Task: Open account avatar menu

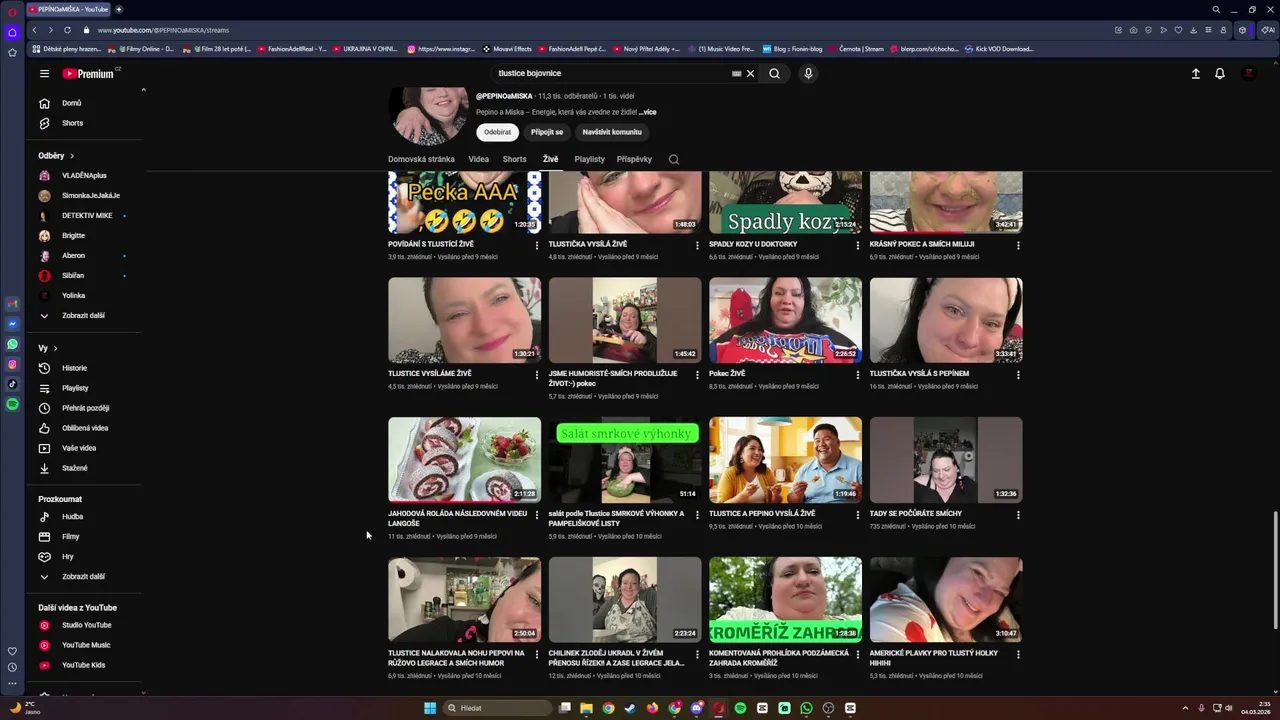Action: pos(1248,73)
